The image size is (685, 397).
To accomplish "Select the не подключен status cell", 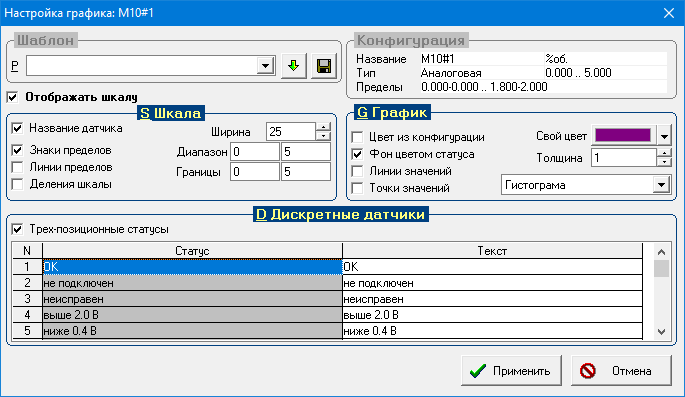I will 192,283.
